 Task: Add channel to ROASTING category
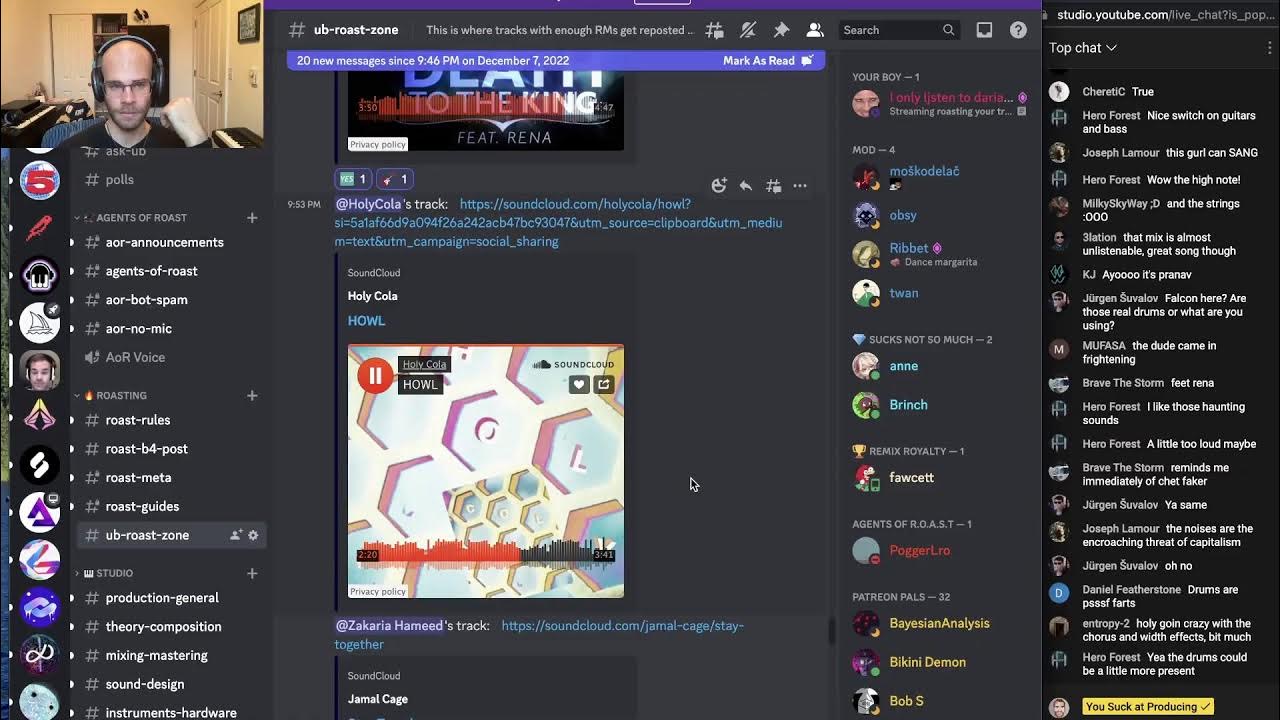point(252,395)
